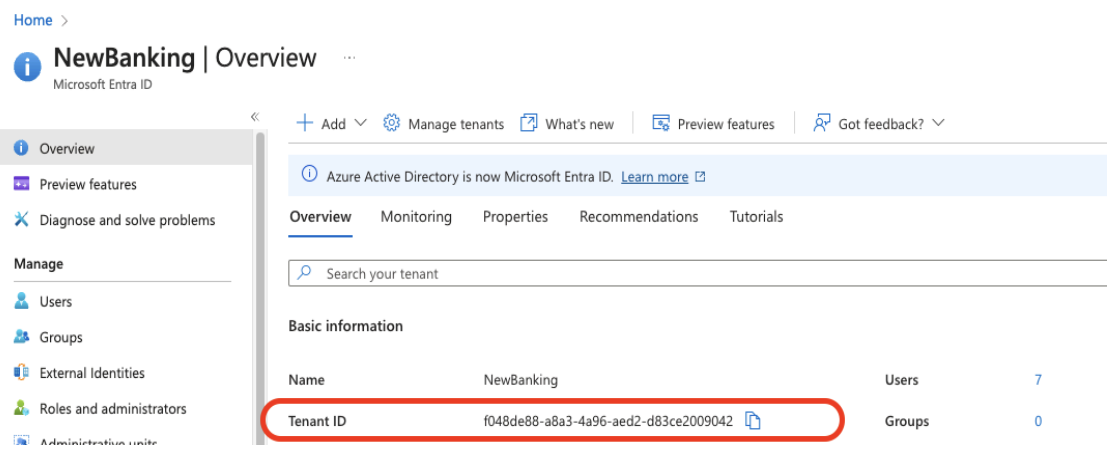Click the Groups icon in the sidebar
Image resolution: width=1110 pixels, height=456 pixels.
tap(21, 337)
